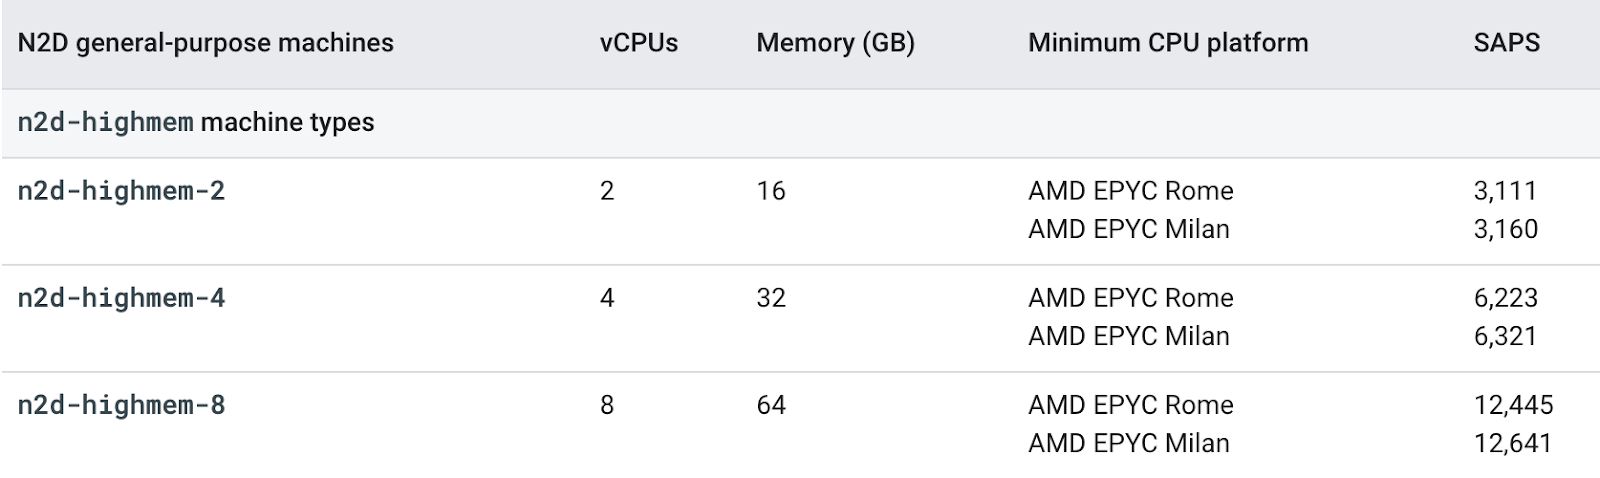The width and height of the screenshot is (1600, 478).
Task: Select the Memory (GB) column header
Action: [x=835, y=43]
